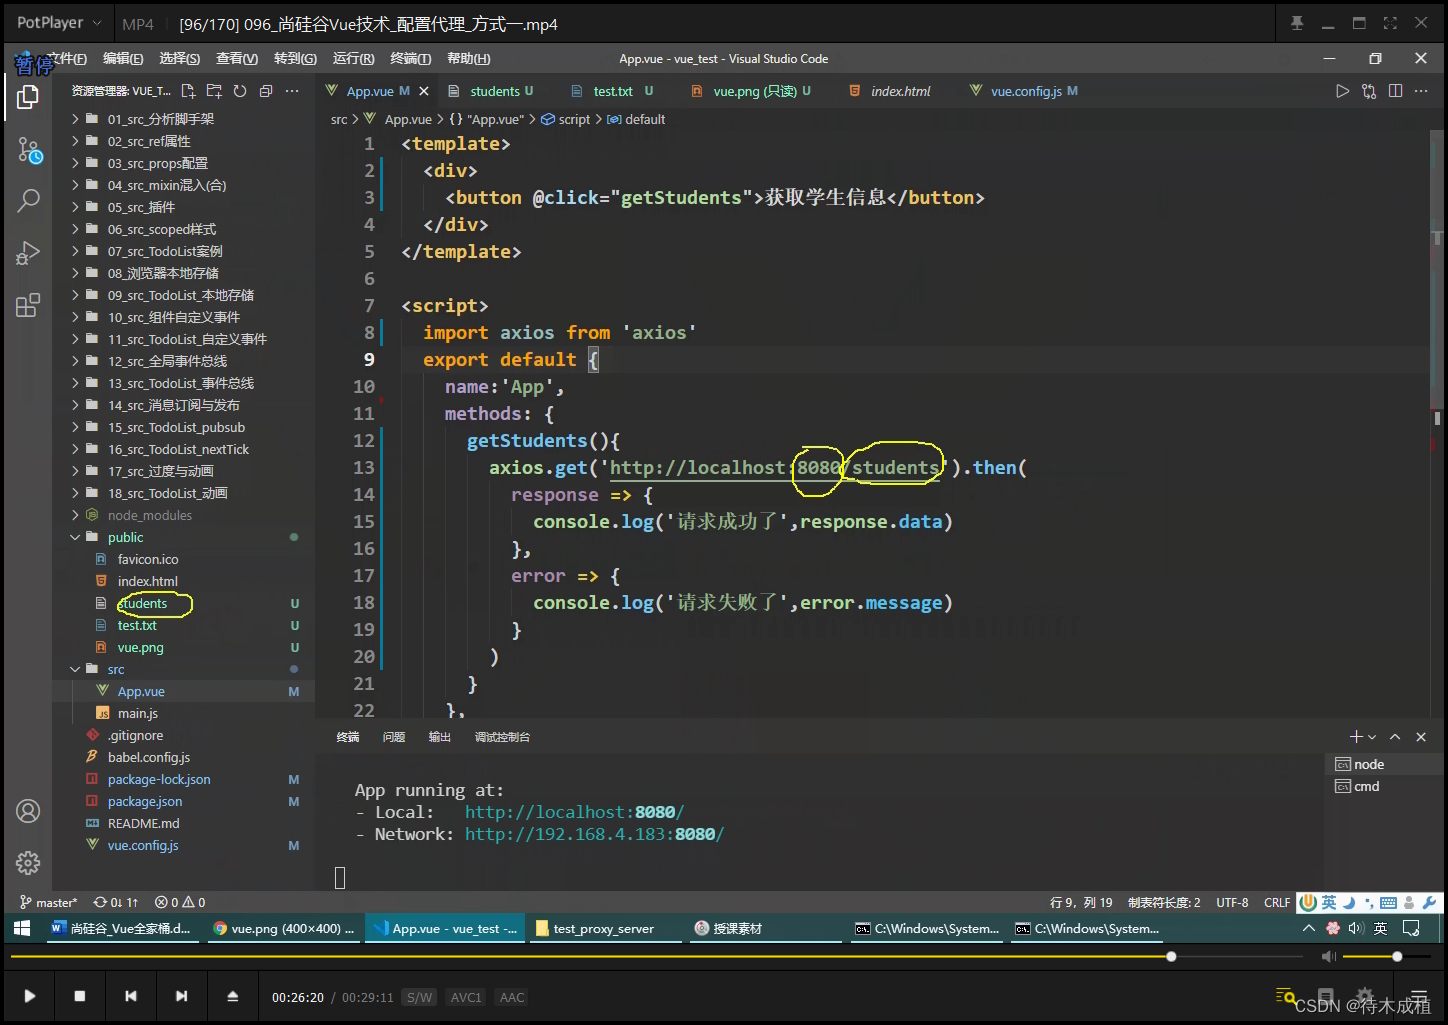This screenshot has height=1025, width=1448.
Task: Click the Run code icon in editor toolbar
Action: [x=1342, y=91]
